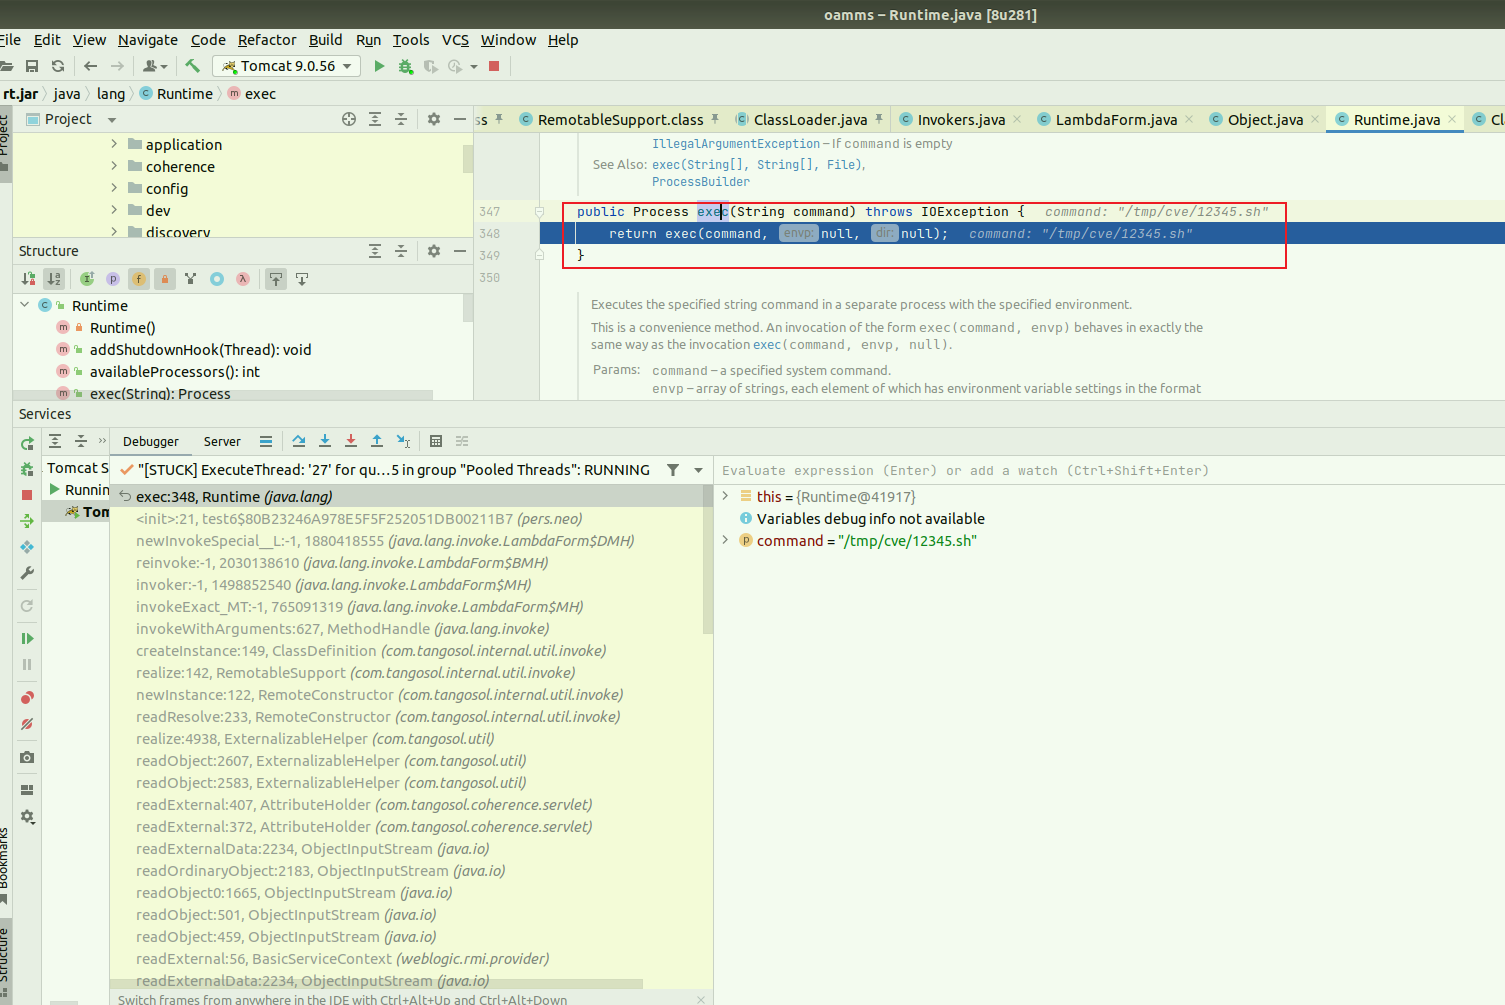
Task: Click View Breakpoints red circles icon
Action: [x=27, y=698]
